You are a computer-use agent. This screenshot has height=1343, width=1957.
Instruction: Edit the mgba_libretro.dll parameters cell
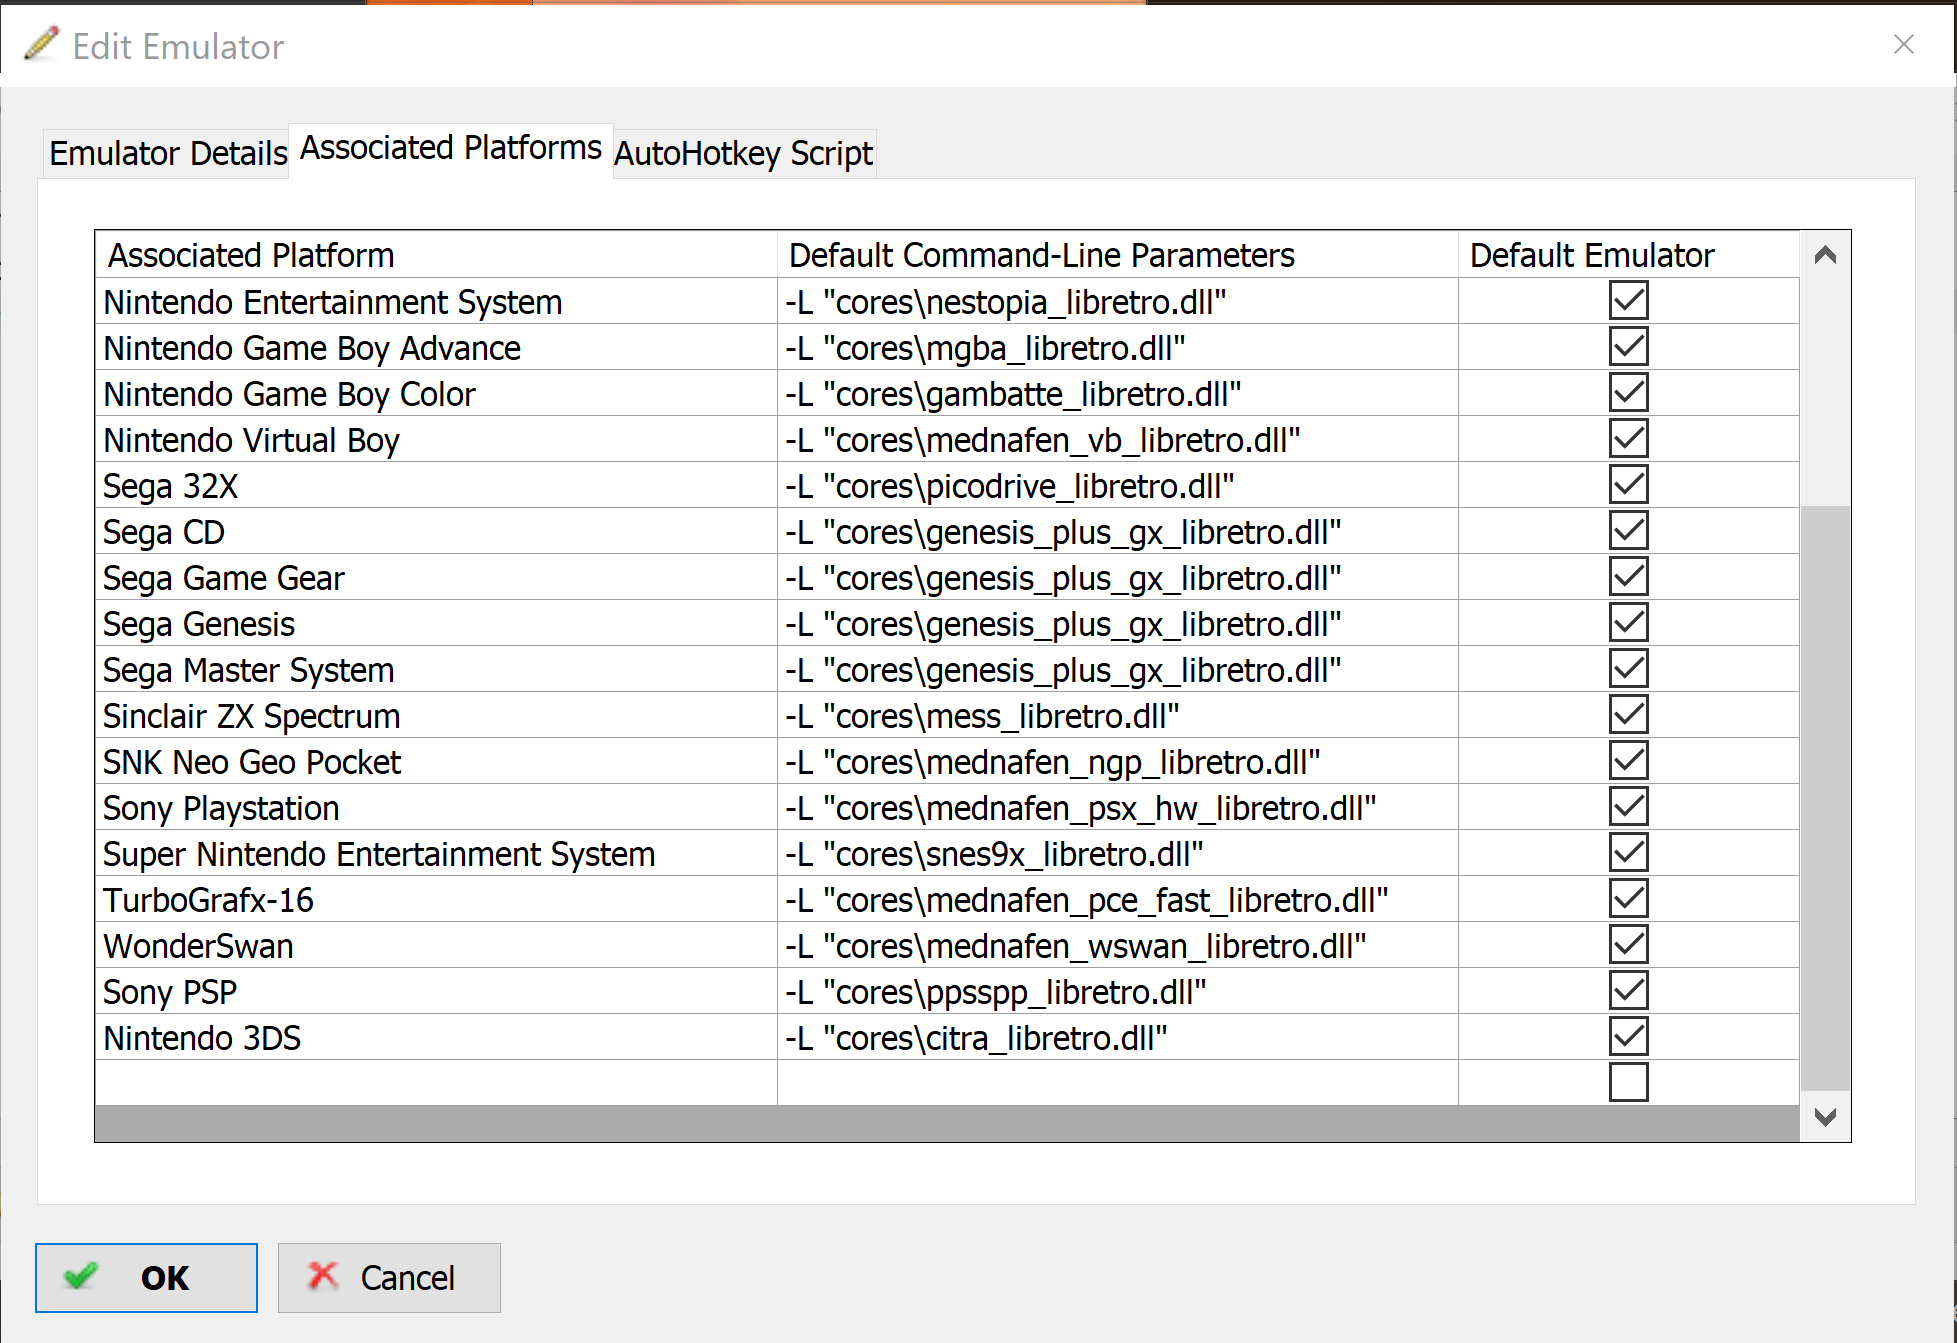1118,347
